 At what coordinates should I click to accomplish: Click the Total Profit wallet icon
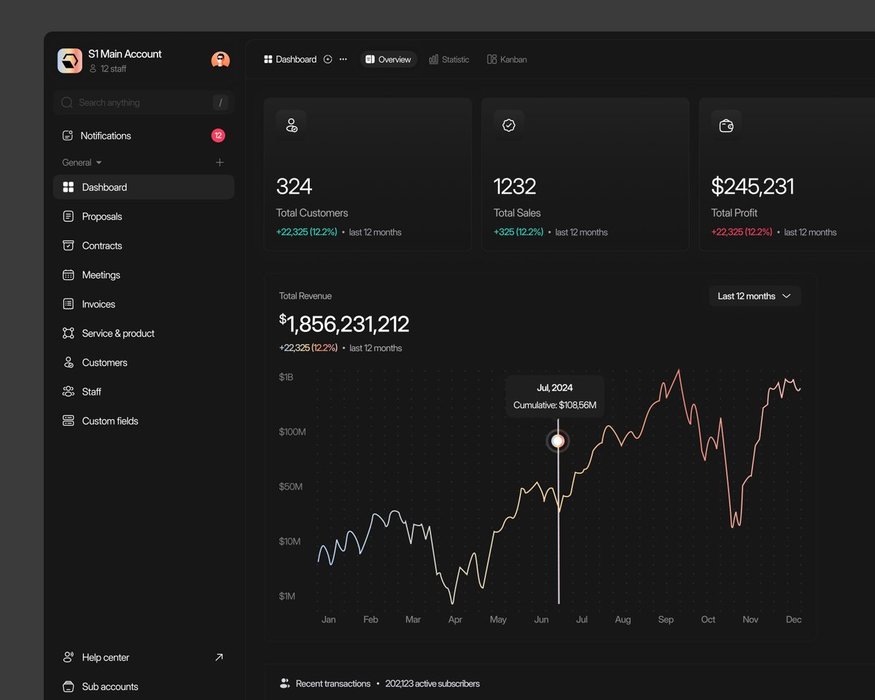[726, 125]
